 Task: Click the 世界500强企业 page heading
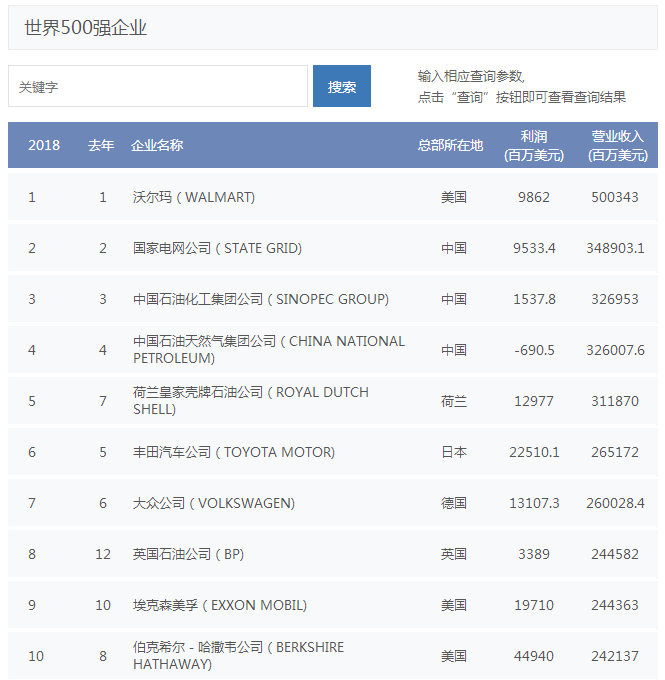(x=85, y=28)
